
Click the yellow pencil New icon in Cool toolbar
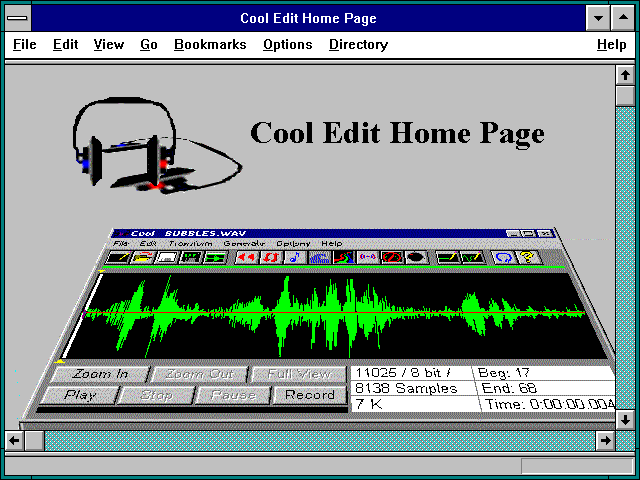pos(118,258)
